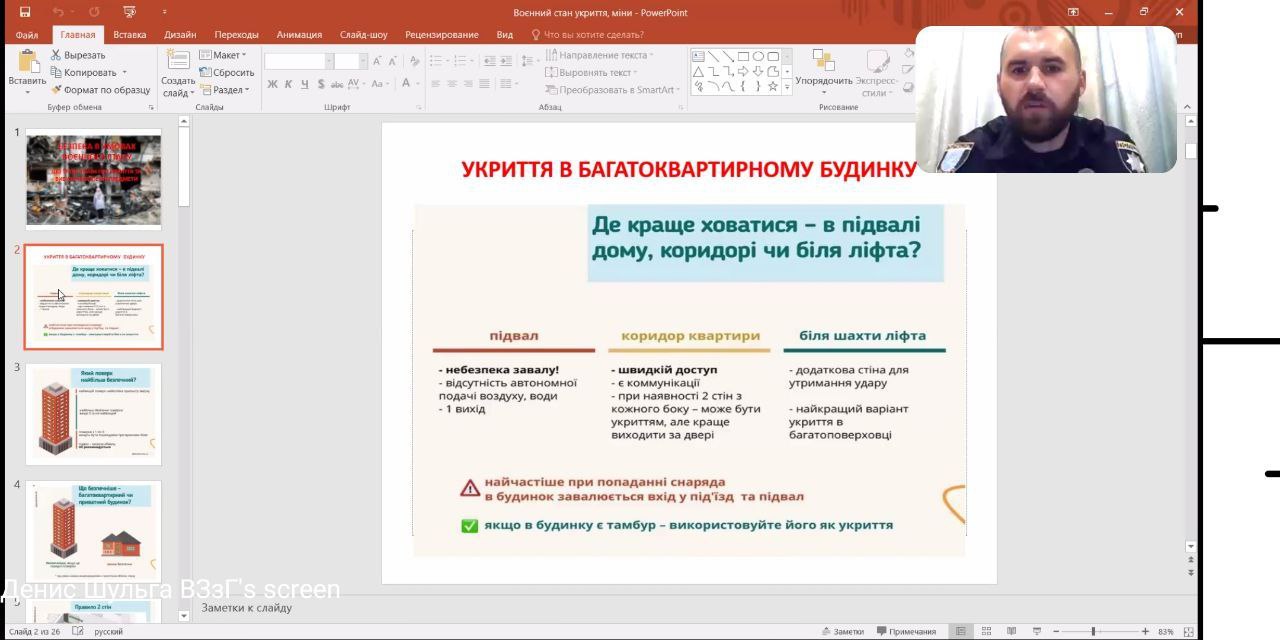
Task: Expand the Section (Раздел) dropdown
Action: click(x=227, y=89)
